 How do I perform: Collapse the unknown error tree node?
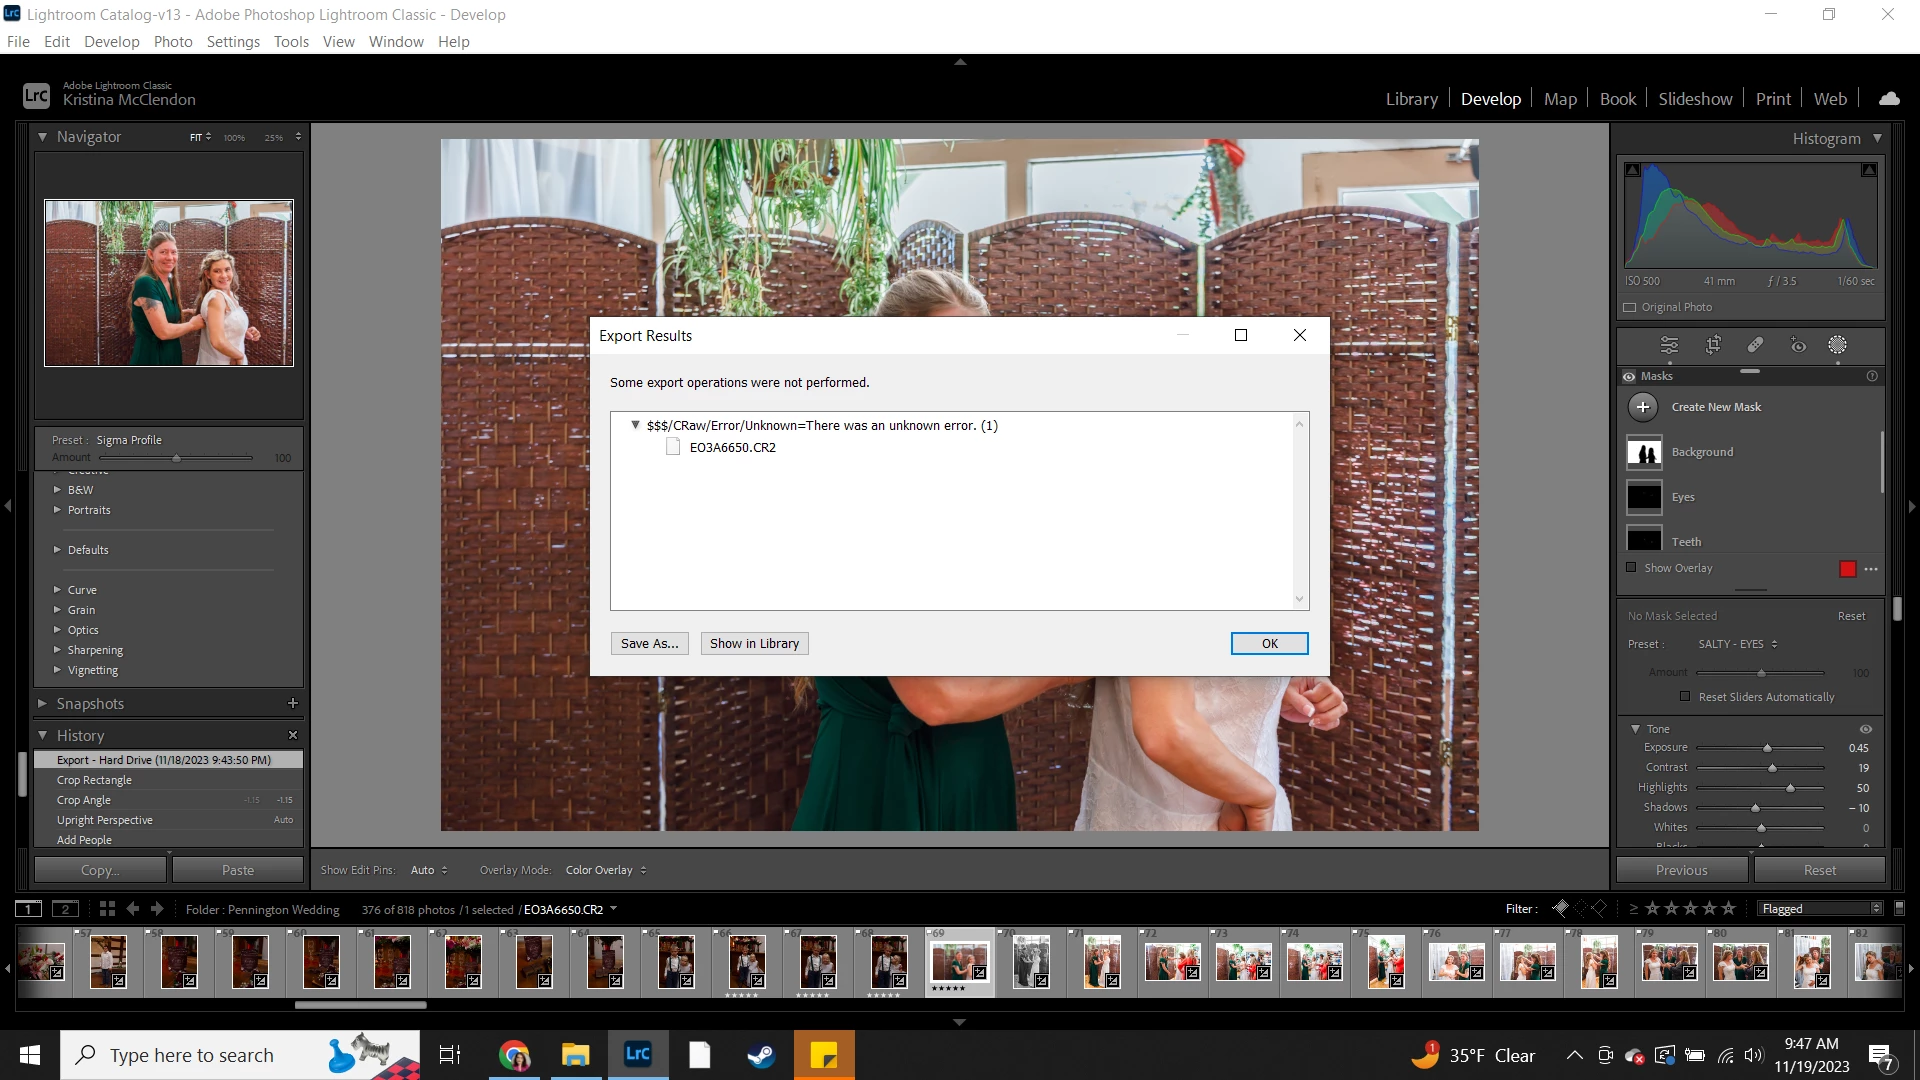point(635,425)
